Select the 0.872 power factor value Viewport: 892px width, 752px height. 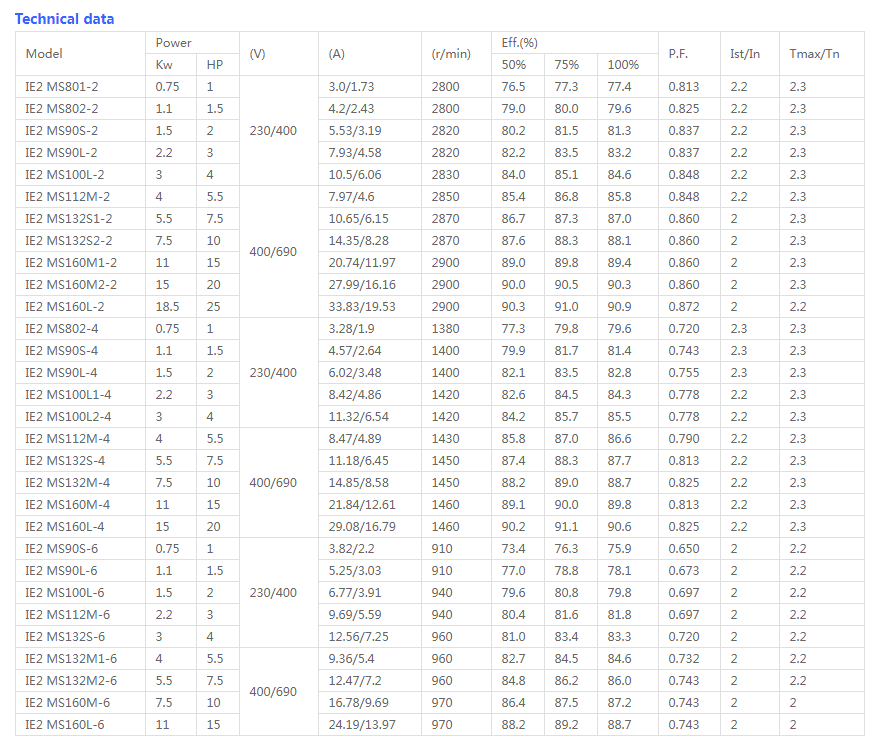pos(684,307)
